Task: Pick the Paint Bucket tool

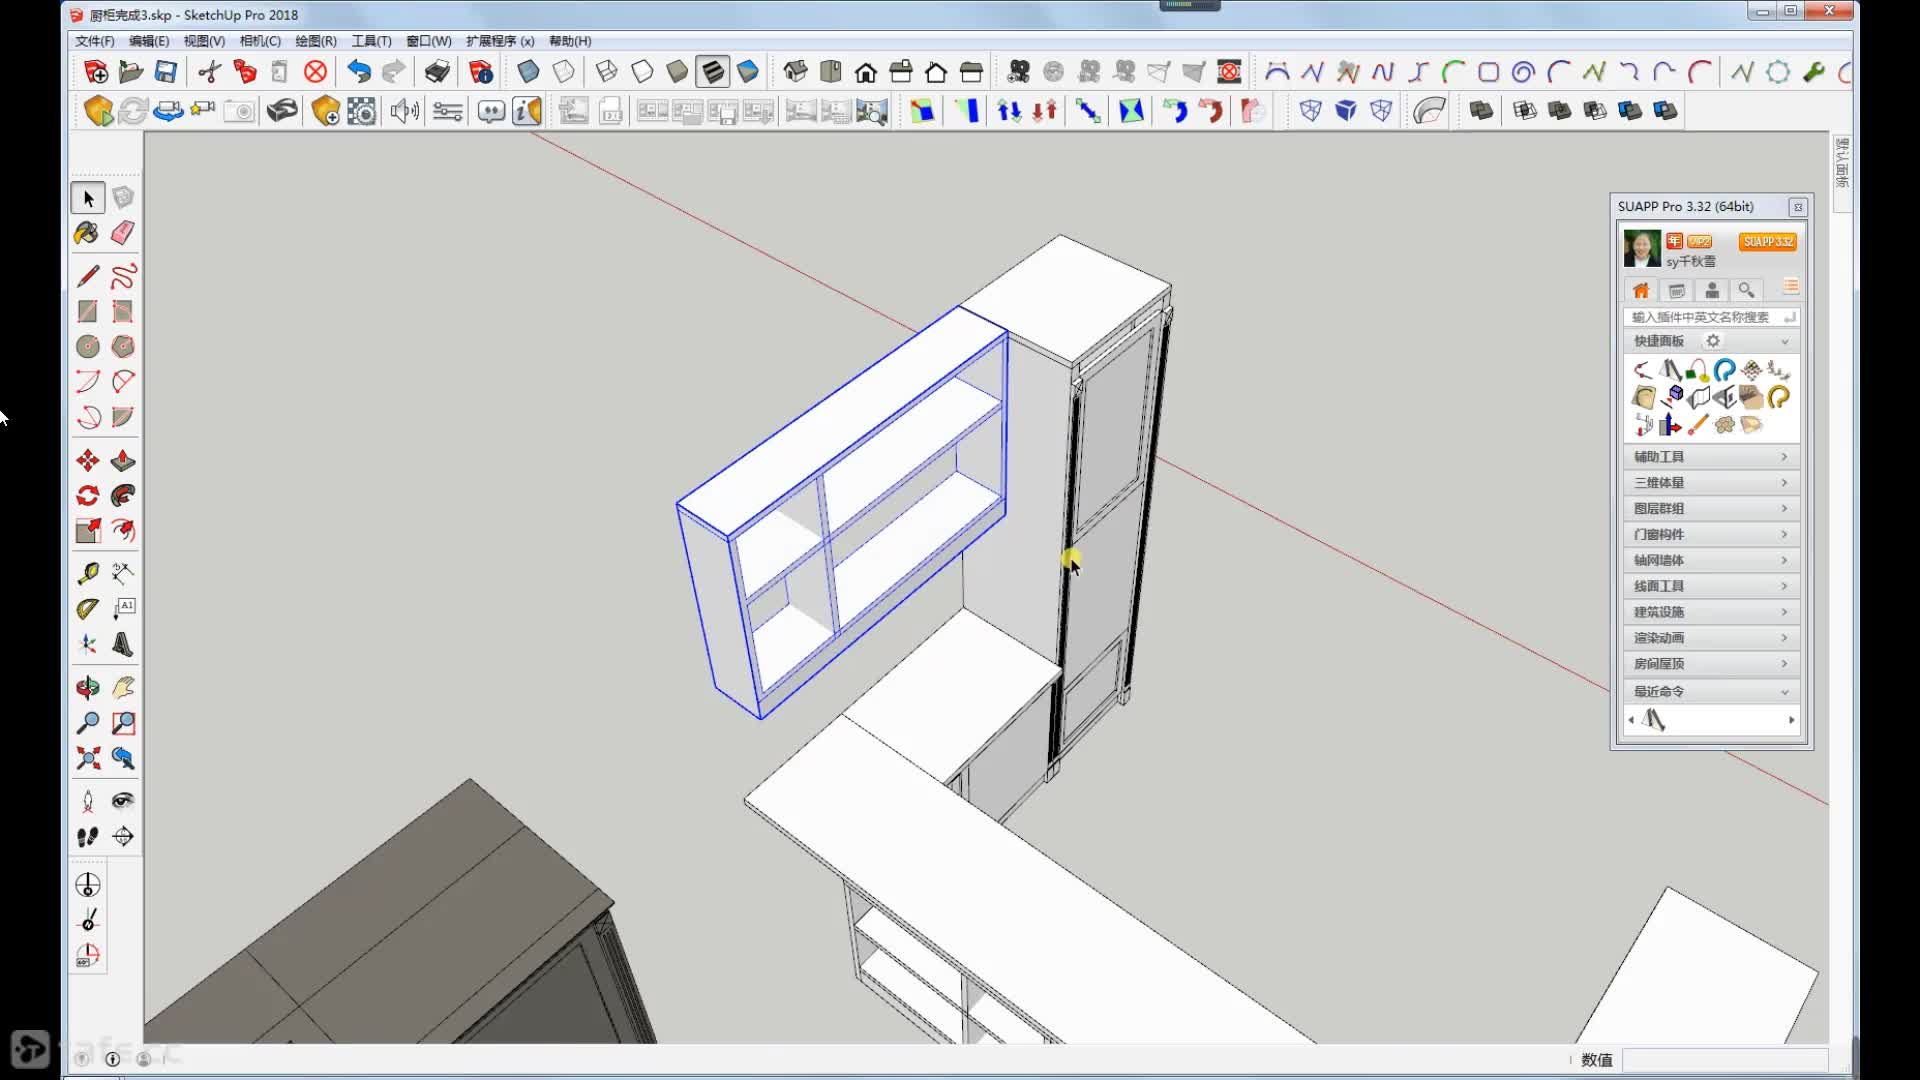Action: (x=88, y=233)
